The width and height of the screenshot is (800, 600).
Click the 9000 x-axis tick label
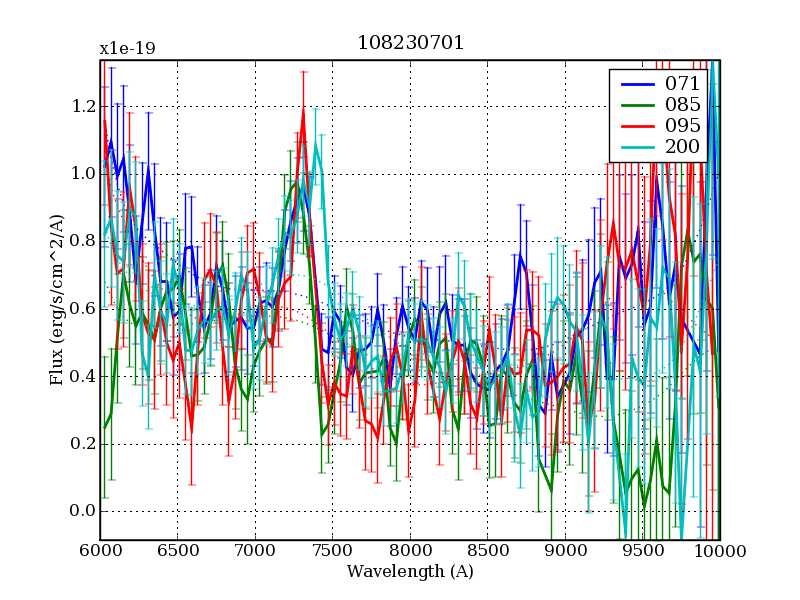point(565,552)
